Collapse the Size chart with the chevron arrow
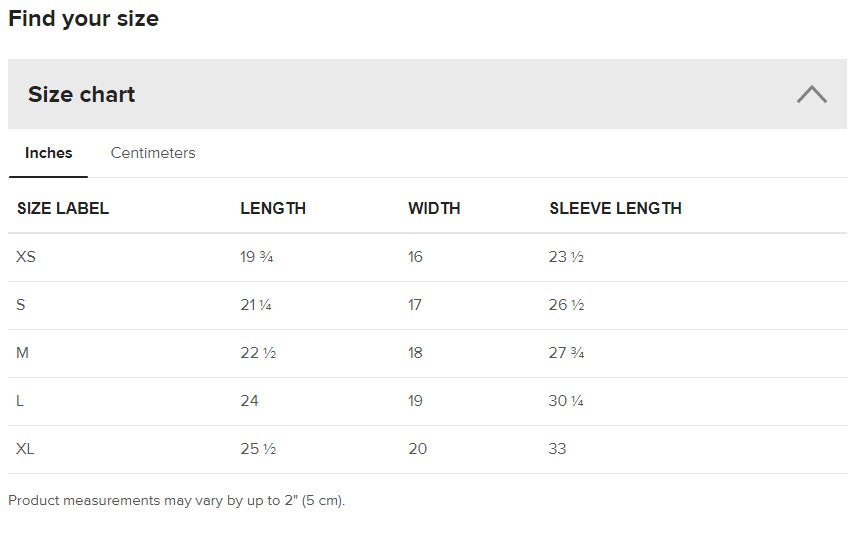 (x=811, y=95)
